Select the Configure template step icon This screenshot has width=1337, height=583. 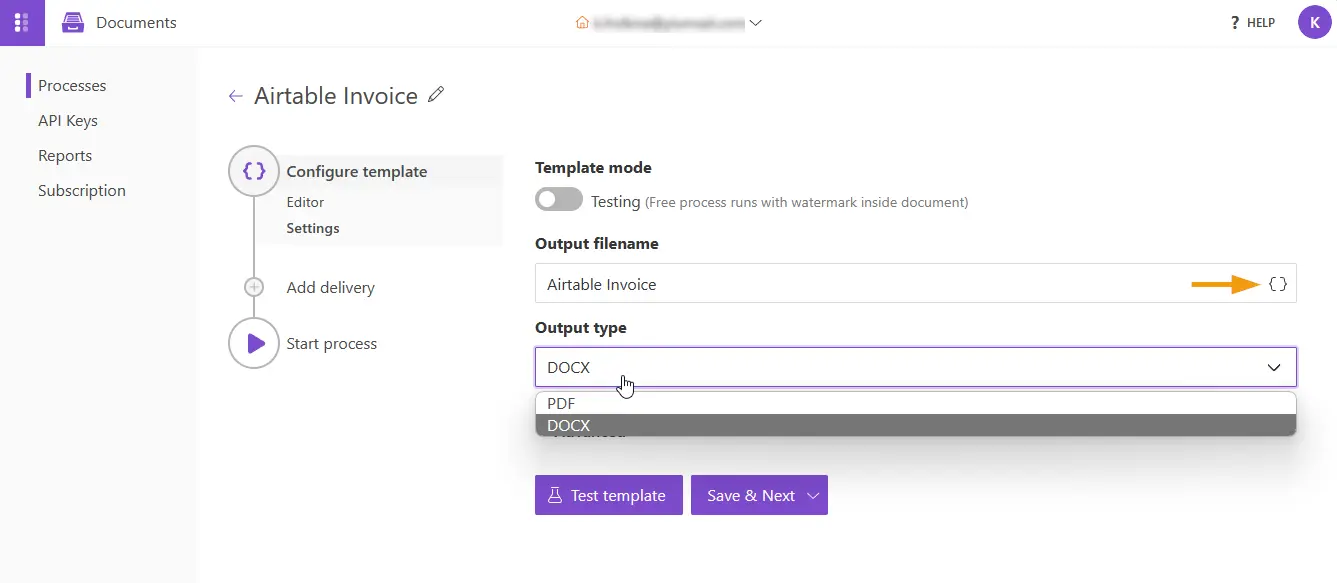pyautogui.click(x=254, y=171)
